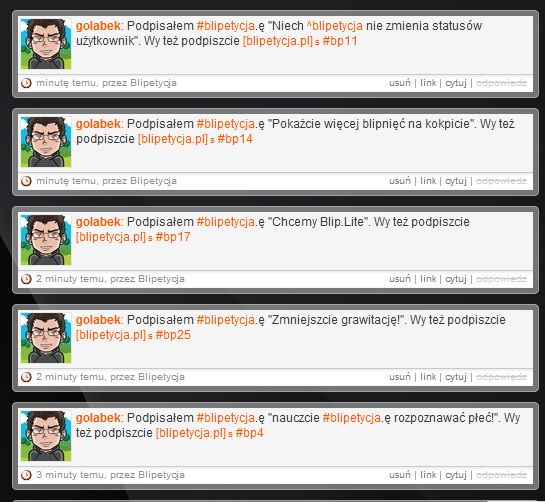Click the disabled odpowiedz on the #bp25 post
This screenshot has height=502, width=545.
pos(502,377)
